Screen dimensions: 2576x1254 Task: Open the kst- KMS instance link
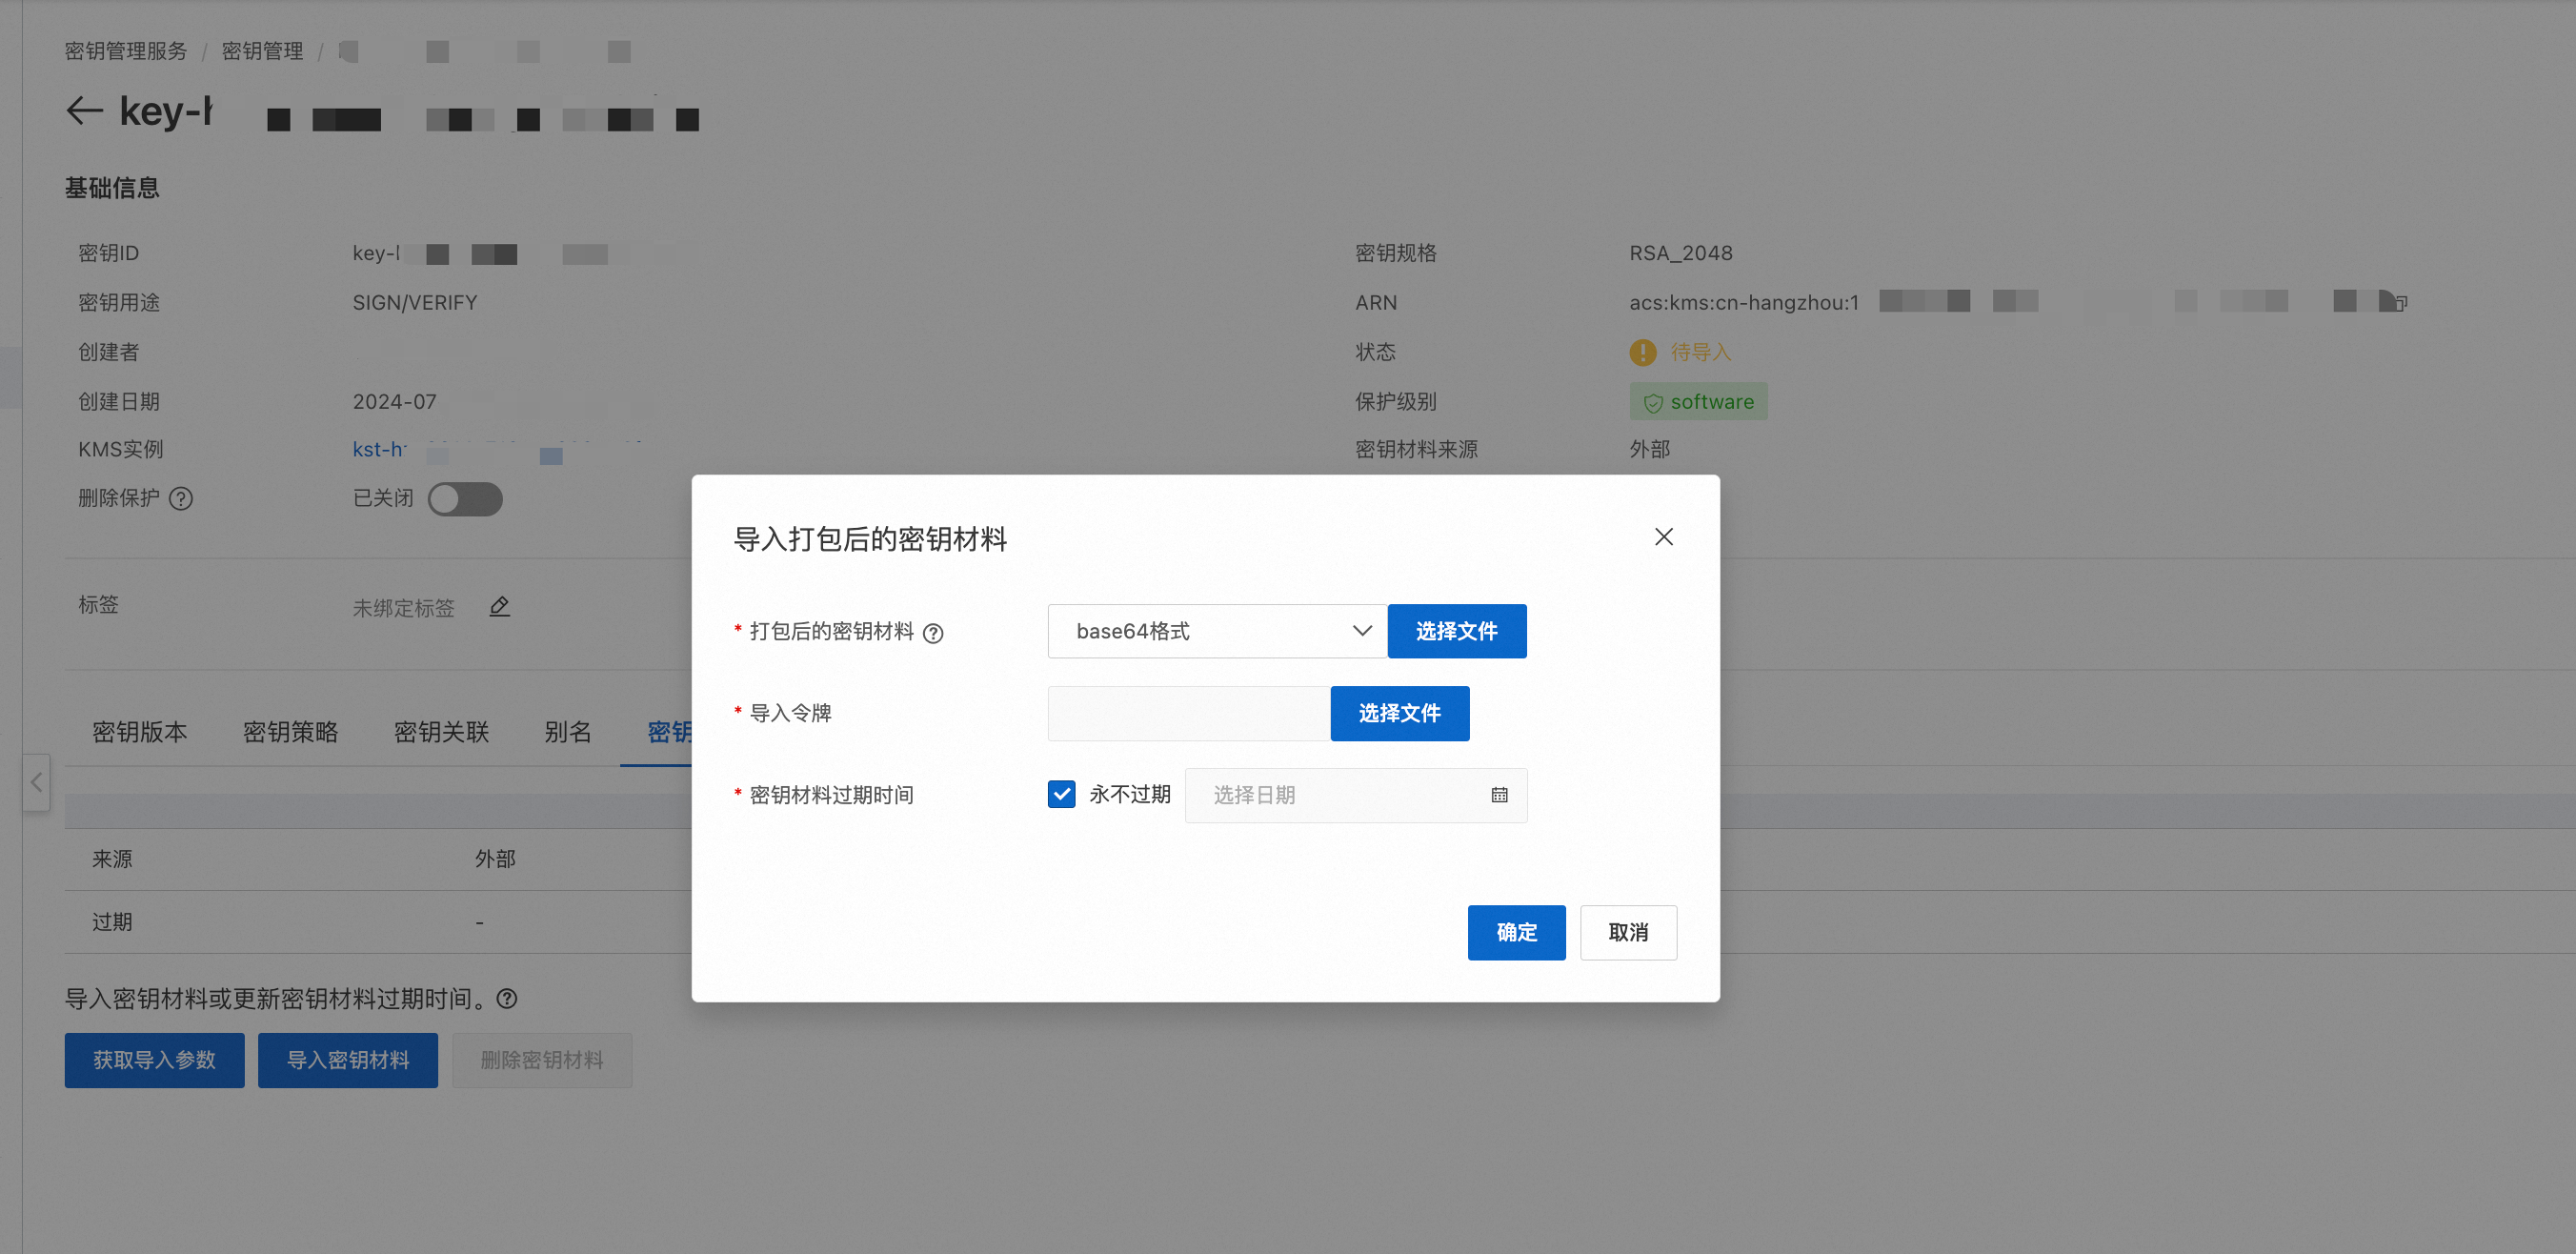(x=380, y=450)
